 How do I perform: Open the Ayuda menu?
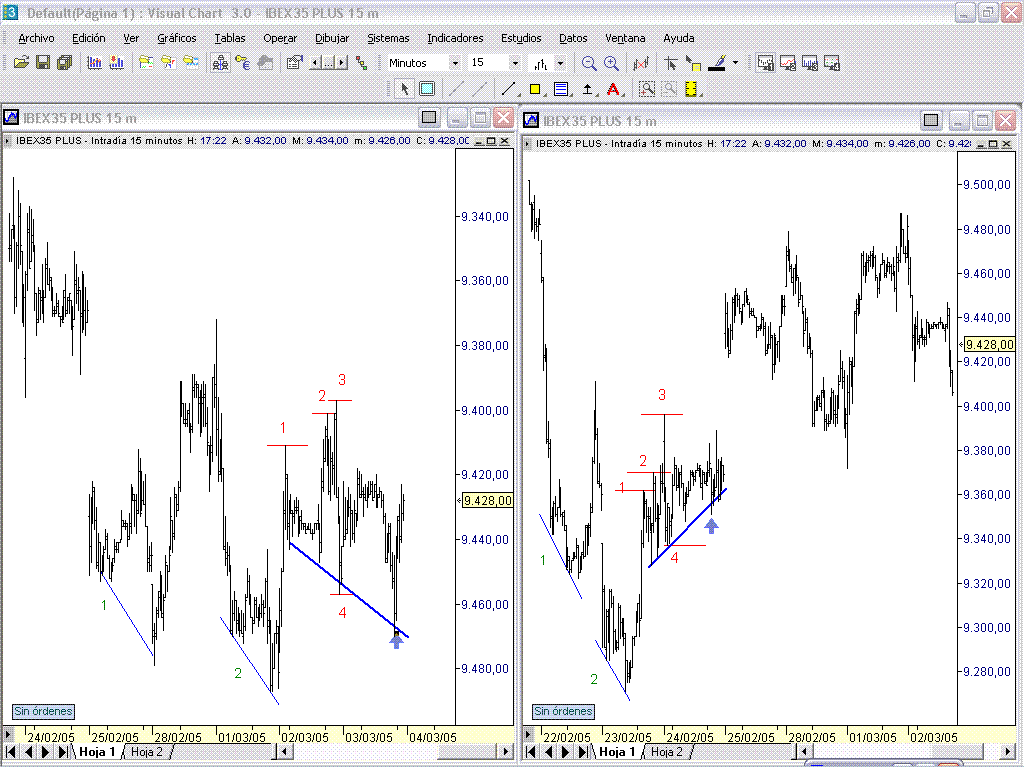click(x=679, y=38)
